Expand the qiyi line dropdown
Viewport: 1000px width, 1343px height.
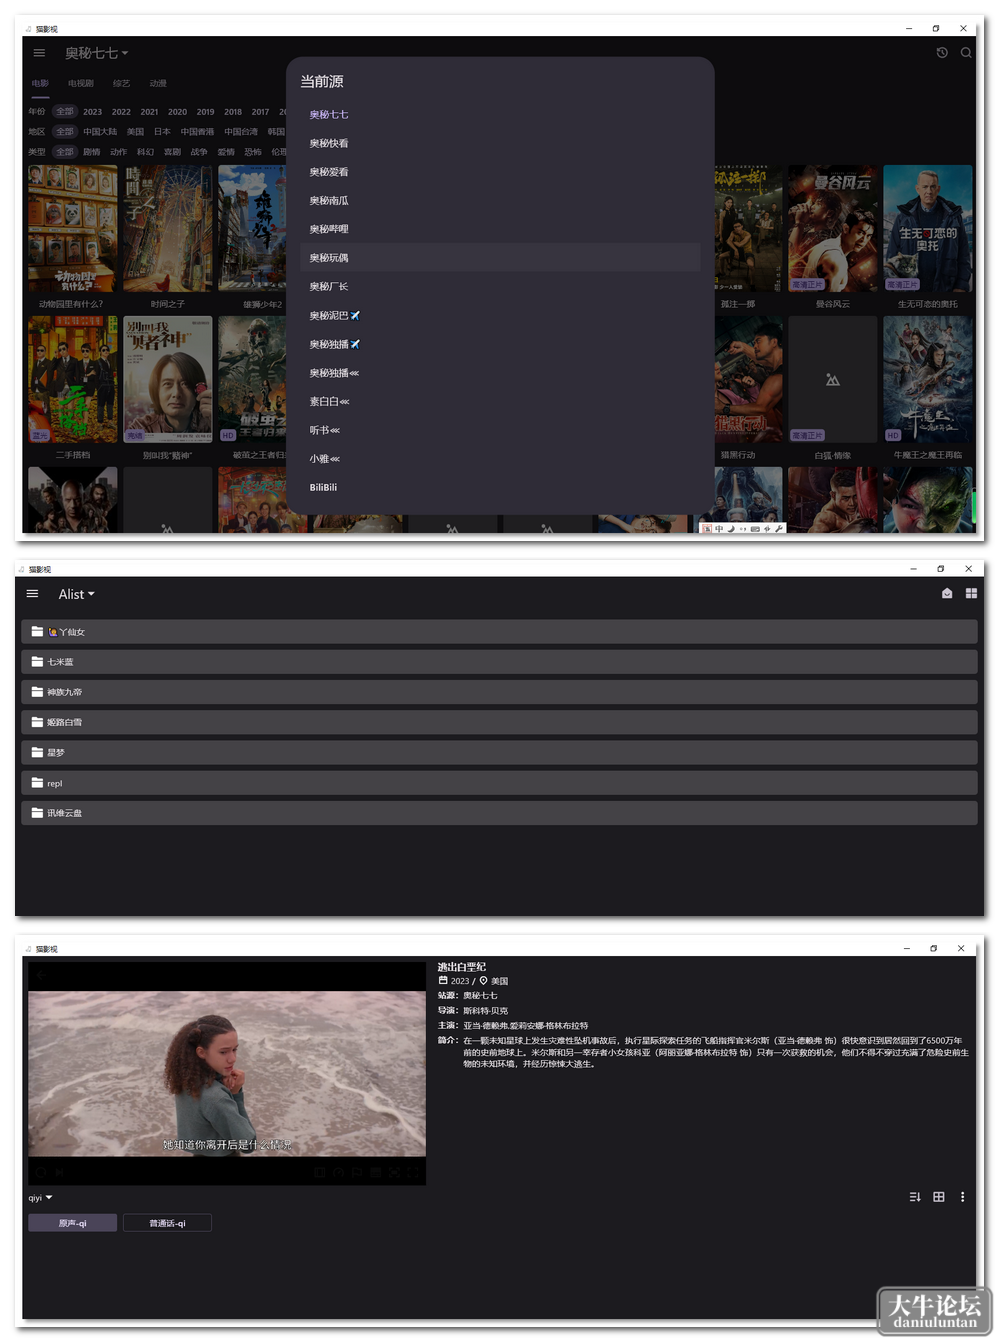point(40,1198)
